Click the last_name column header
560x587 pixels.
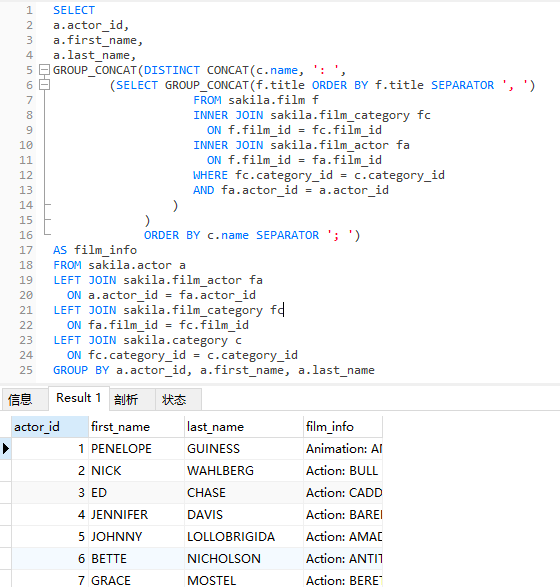click(x=244, y=427)
